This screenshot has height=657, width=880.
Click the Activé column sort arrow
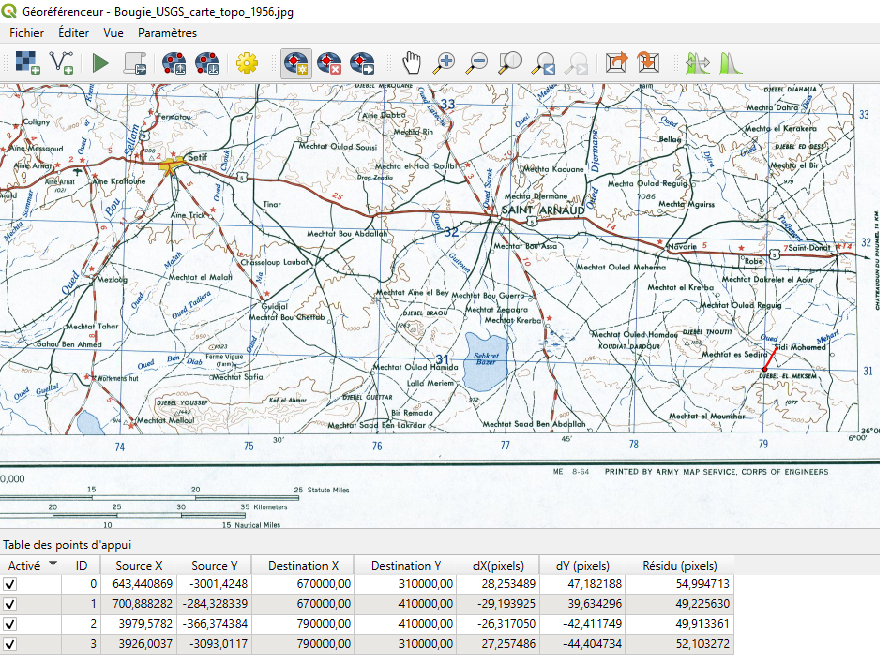pyautogui.click(x=53, y=564)
